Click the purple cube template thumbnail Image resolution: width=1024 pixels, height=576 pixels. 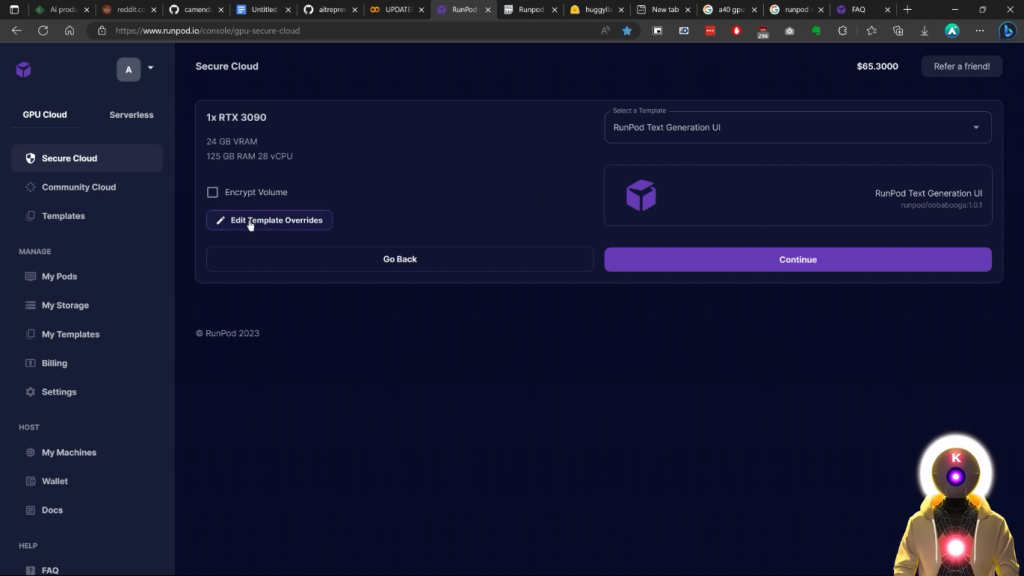click(641, 195)
